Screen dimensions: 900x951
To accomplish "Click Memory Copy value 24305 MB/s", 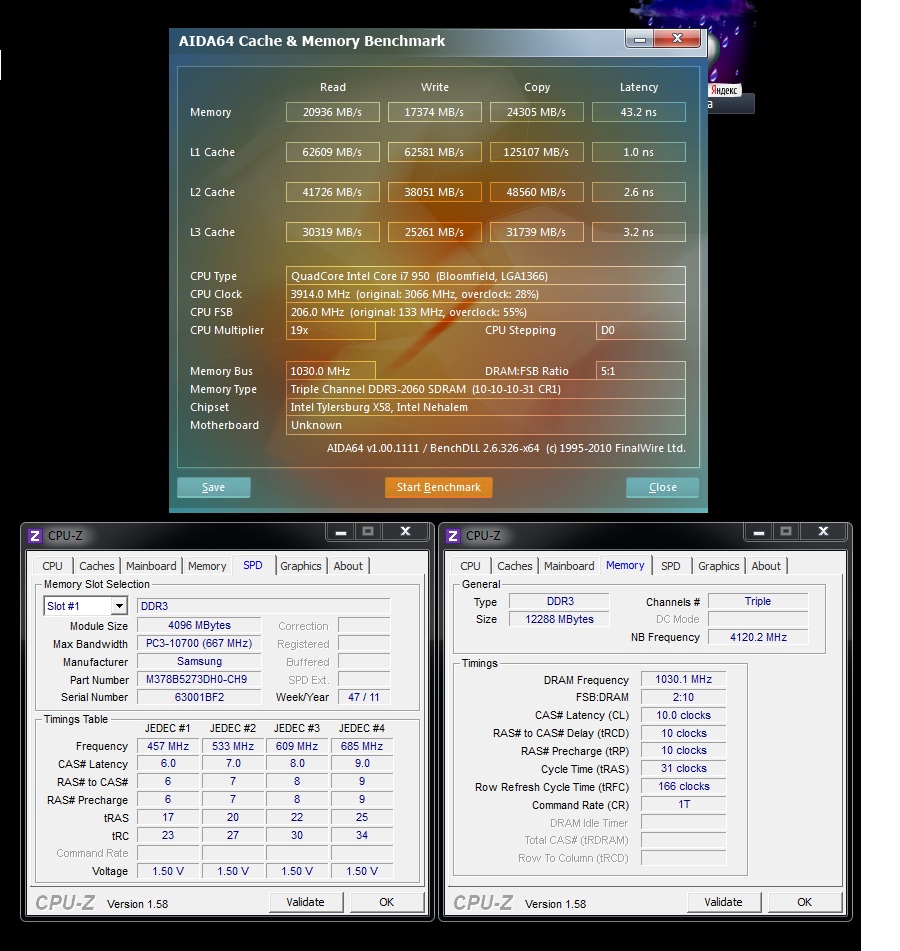I will pos(537,112).
